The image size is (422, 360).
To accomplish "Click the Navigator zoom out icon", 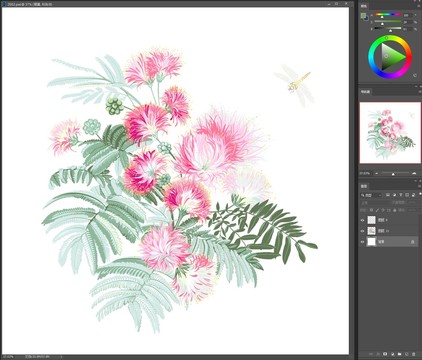I will tap(377, 173).
